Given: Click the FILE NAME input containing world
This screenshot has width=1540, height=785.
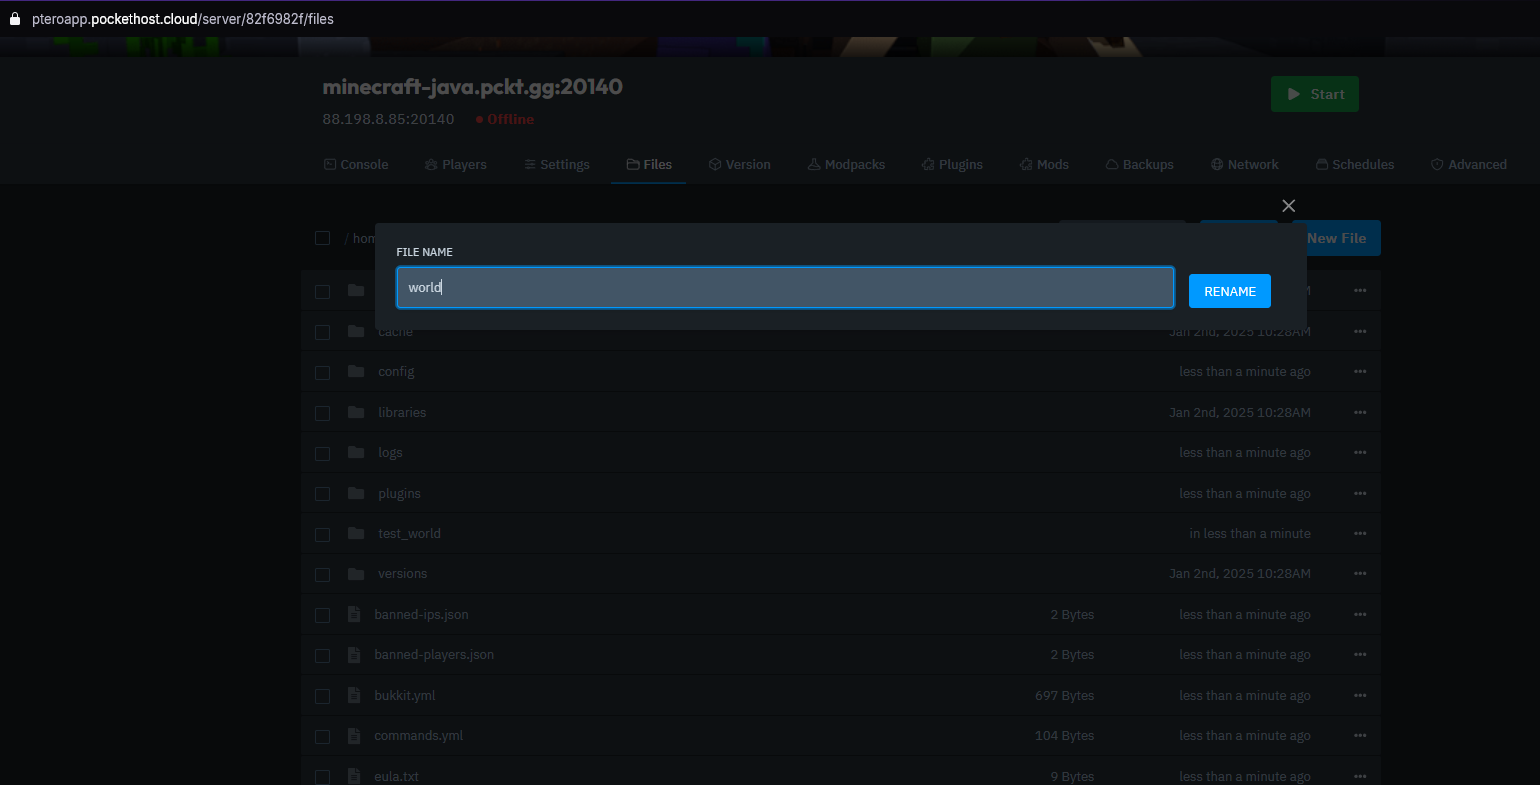Looking at the screenshot, I should click(x=785, y=287).
